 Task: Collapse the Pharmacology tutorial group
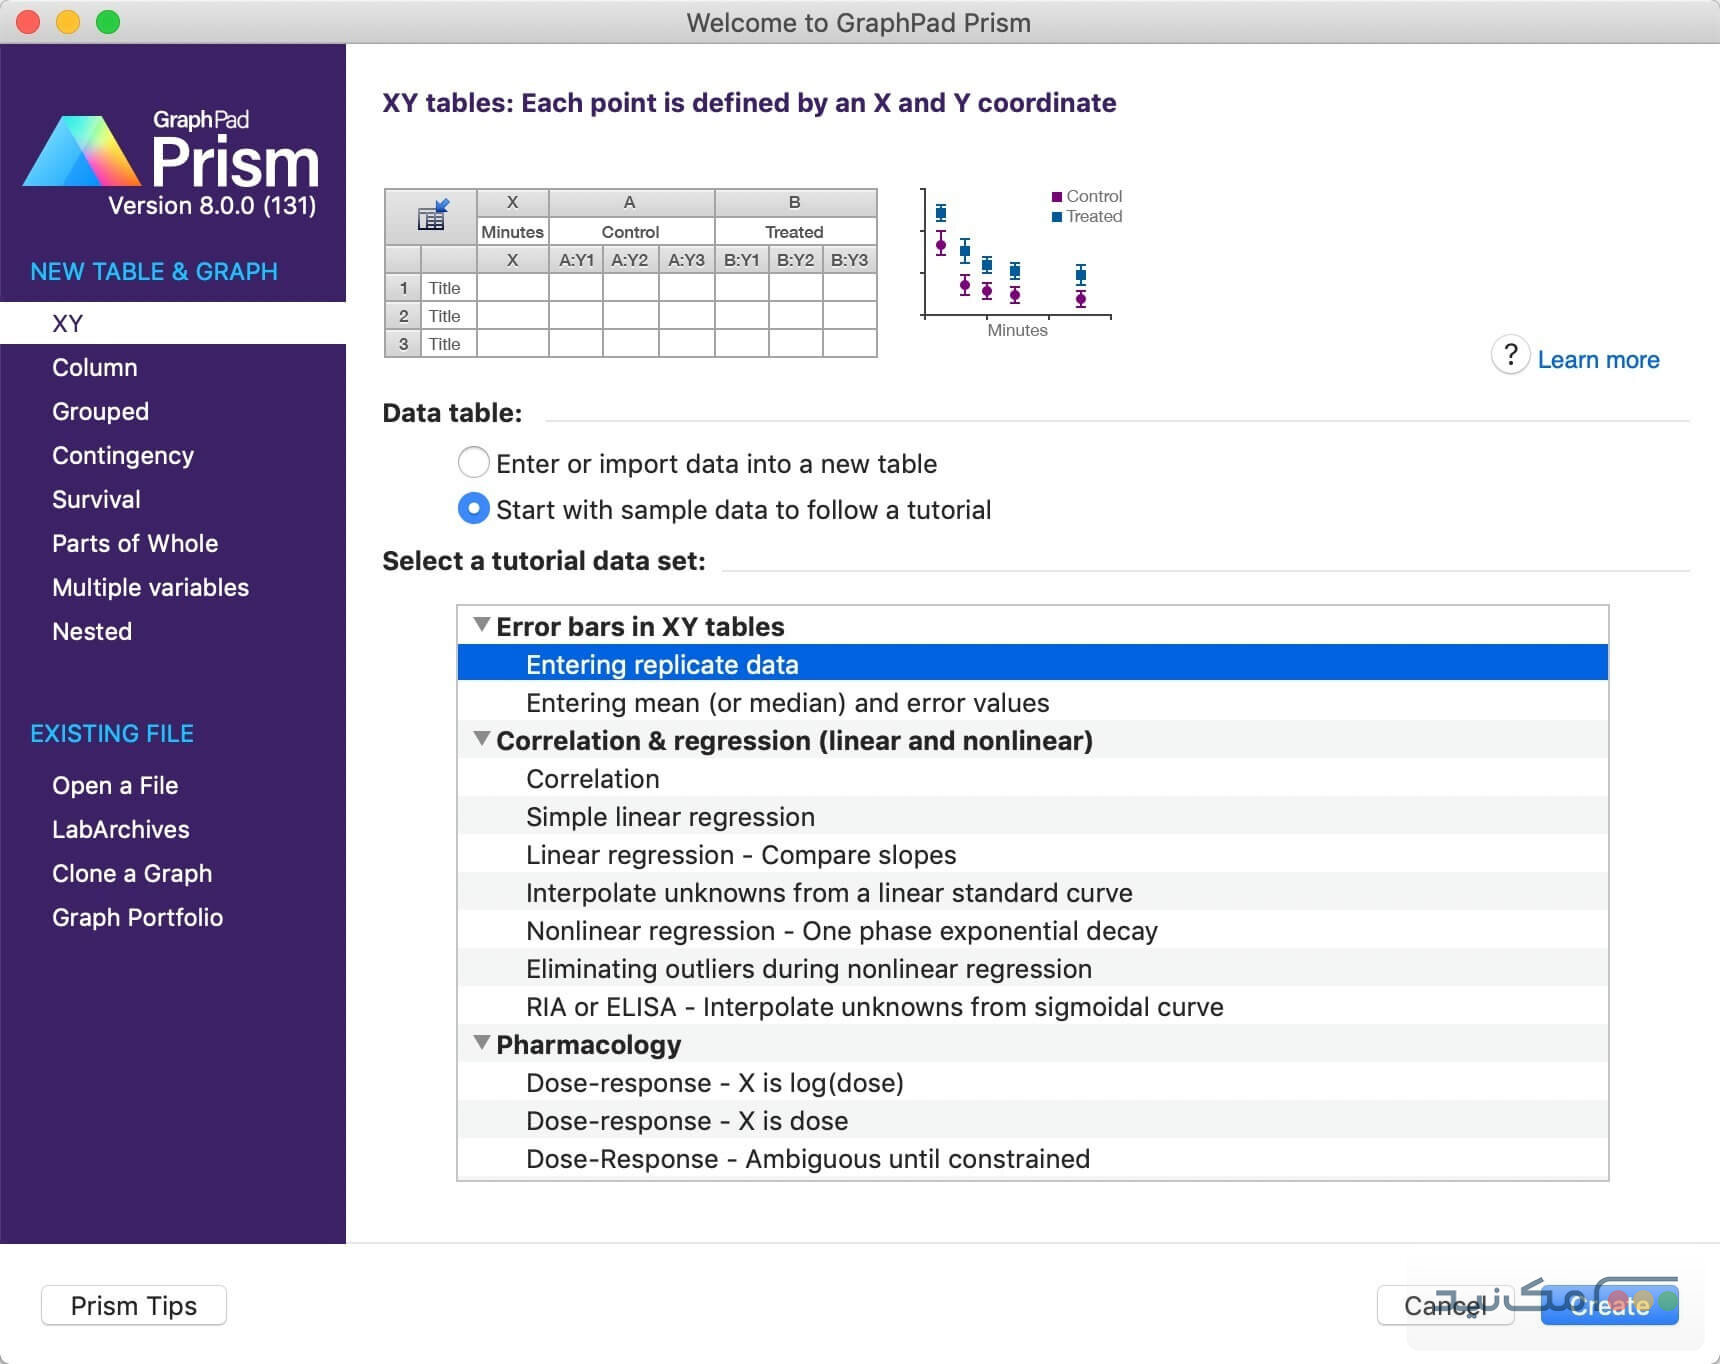tap(482, 1044)
